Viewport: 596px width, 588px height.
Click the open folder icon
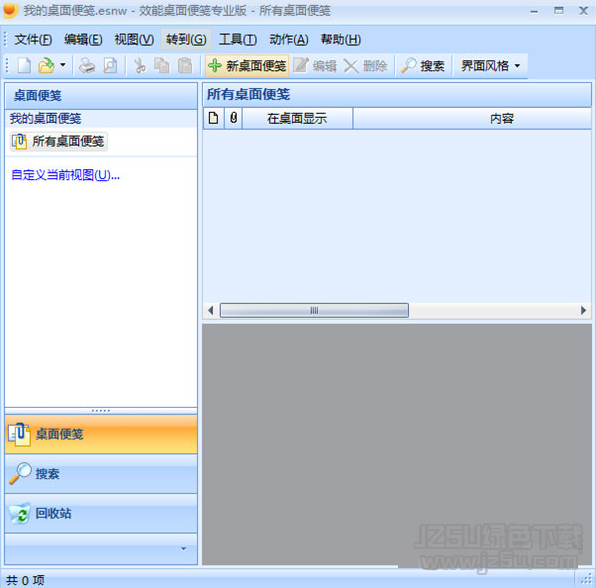pyautogui.click(x=46, y=66)
